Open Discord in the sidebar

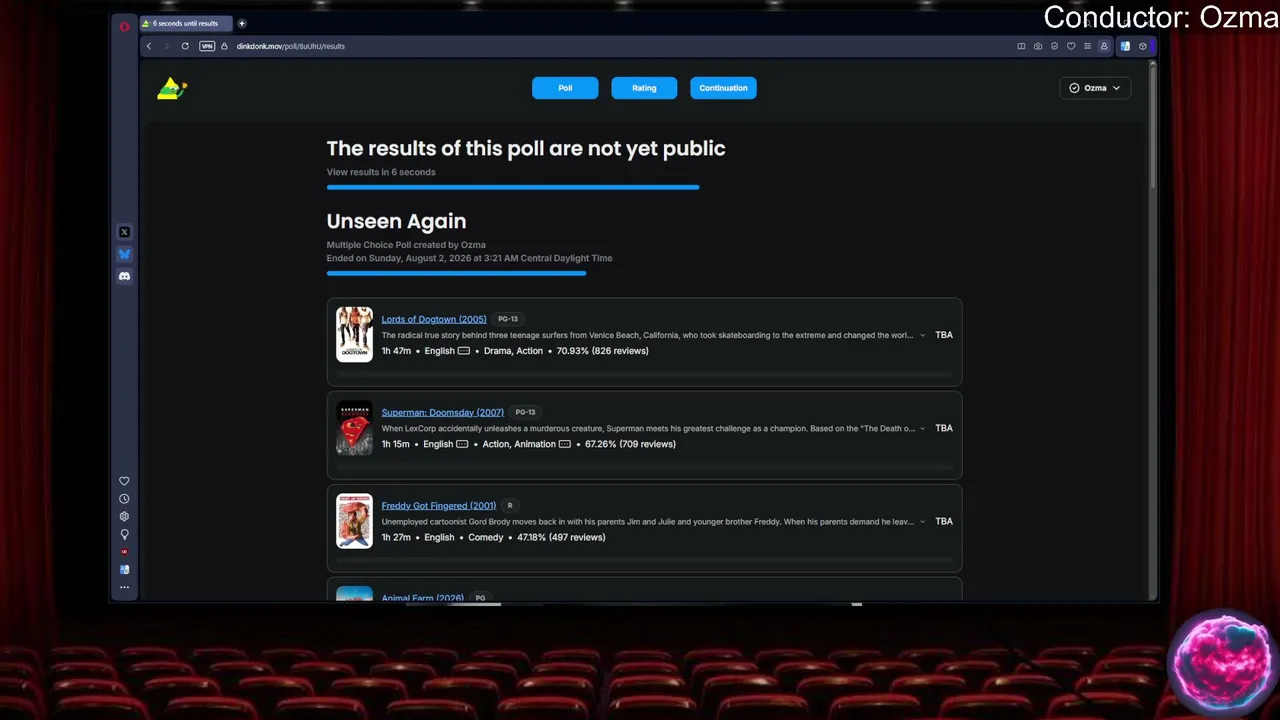point(124,276)
